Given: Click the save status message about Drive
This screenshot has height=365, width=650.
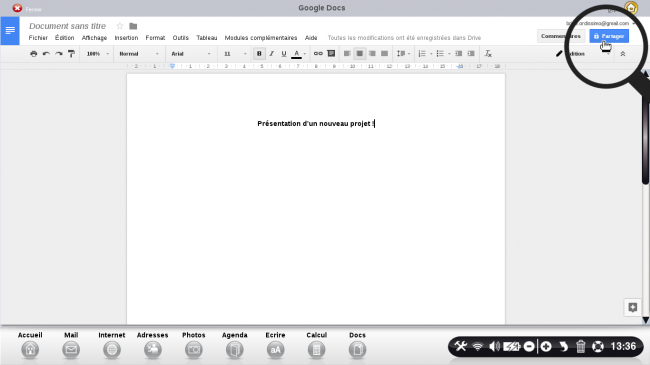Looking at the screenshot, I should point(404,38).
